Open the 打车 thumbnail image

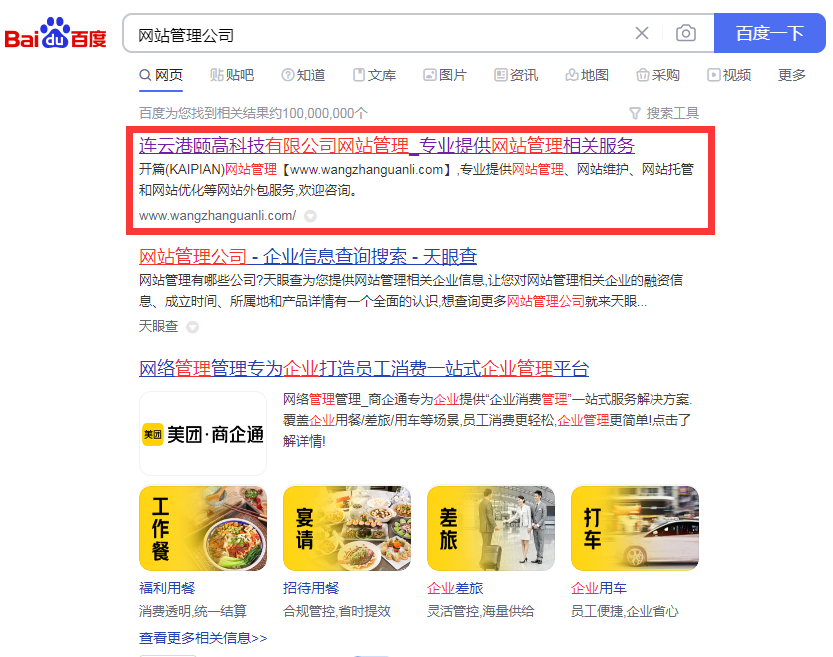point(635,528)
